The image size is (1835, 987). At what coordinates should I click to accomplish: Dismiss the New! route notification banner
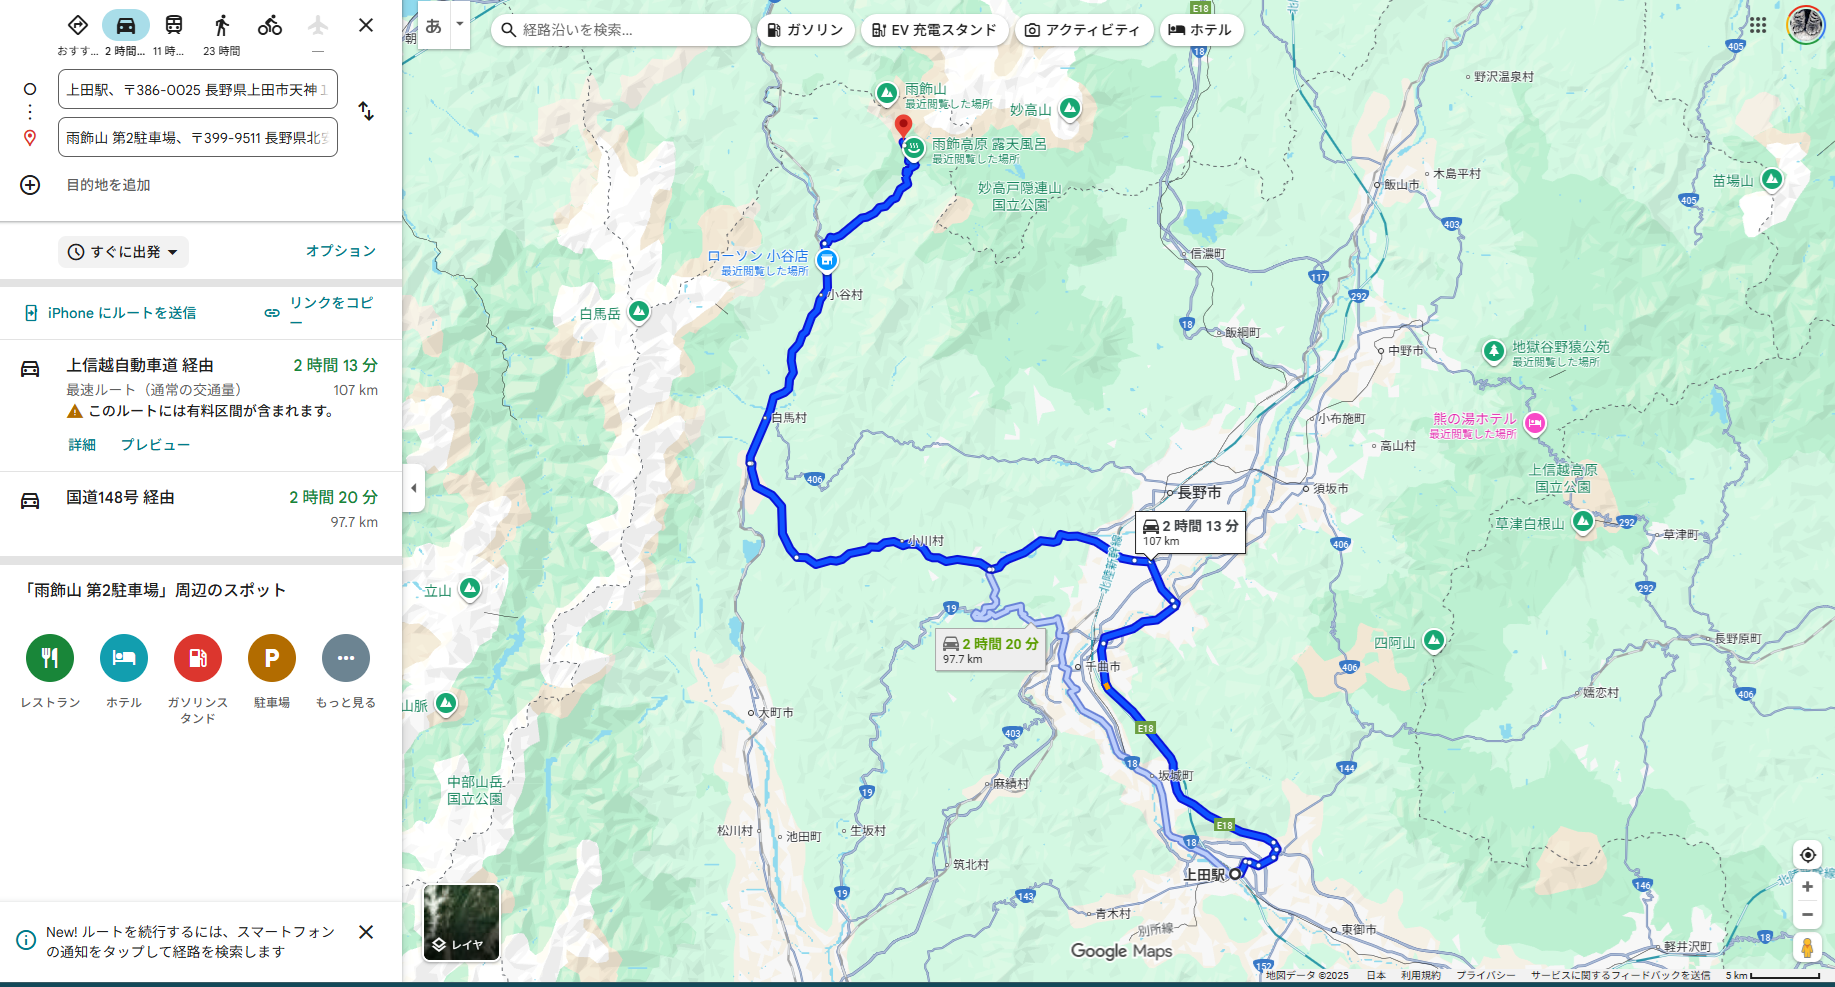[366, 932]
